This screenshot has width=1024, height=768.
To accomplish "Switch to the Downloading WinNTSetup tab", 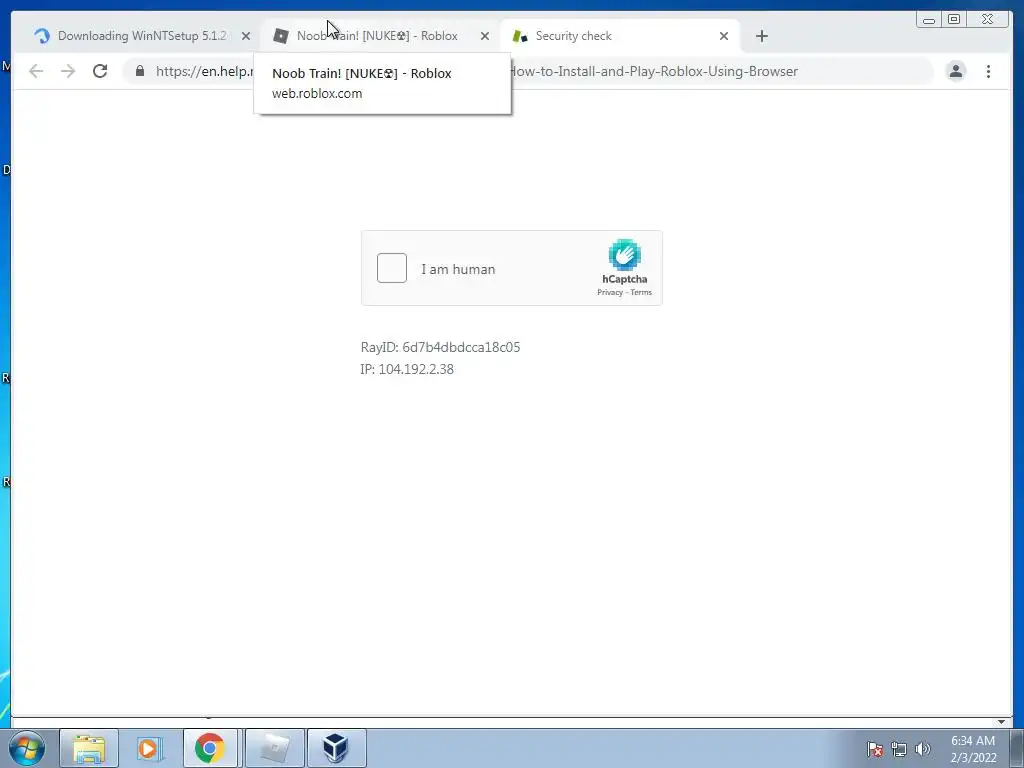I will click(x=141, y=36).
